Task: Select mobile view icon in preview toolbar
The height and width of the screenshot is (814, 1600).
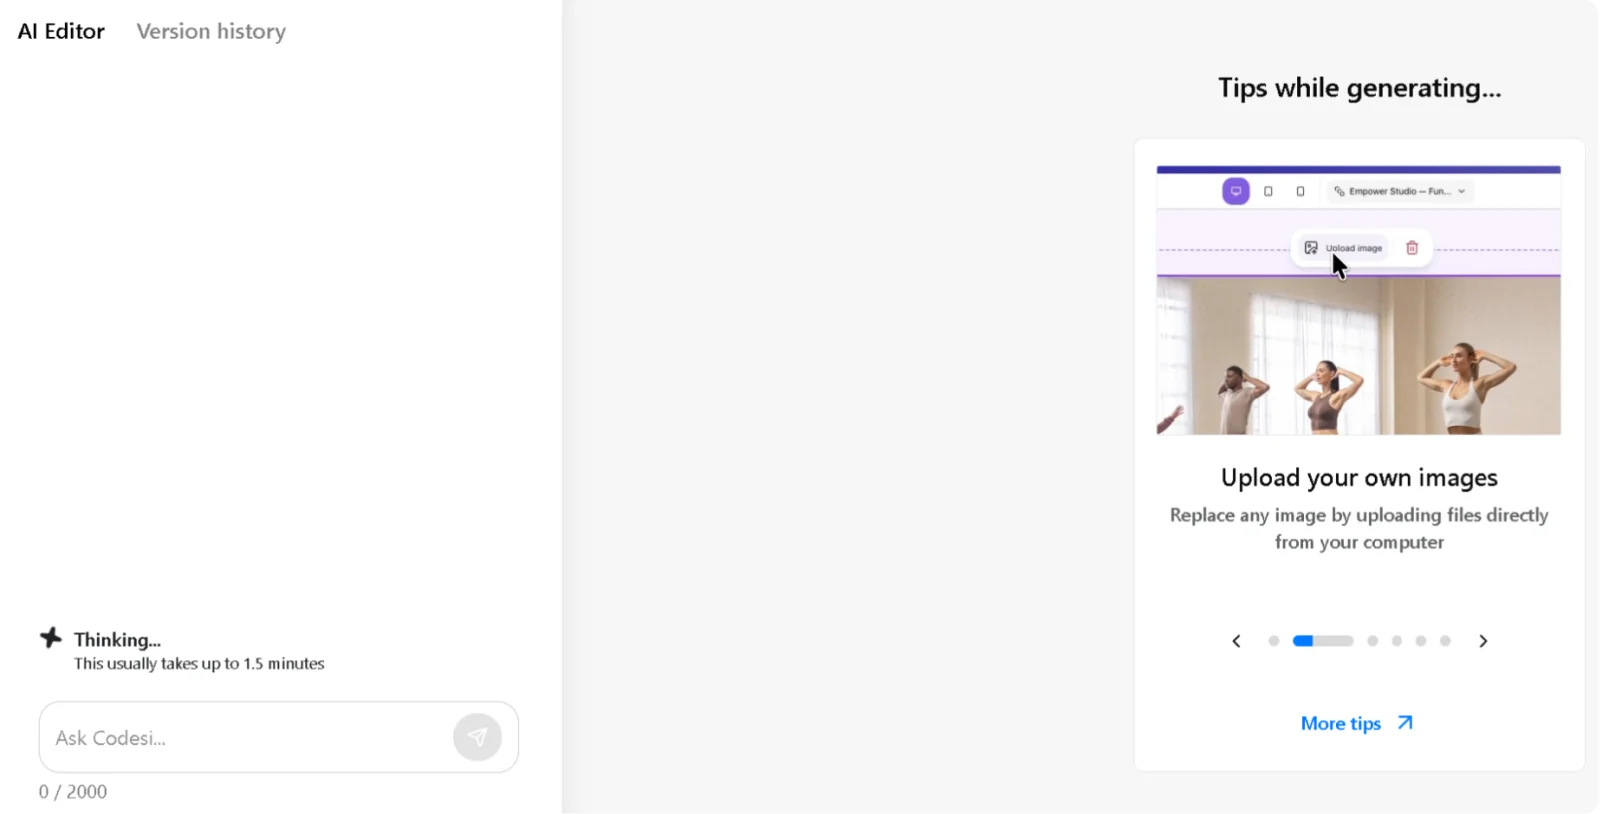Action: coord(1300,191)
